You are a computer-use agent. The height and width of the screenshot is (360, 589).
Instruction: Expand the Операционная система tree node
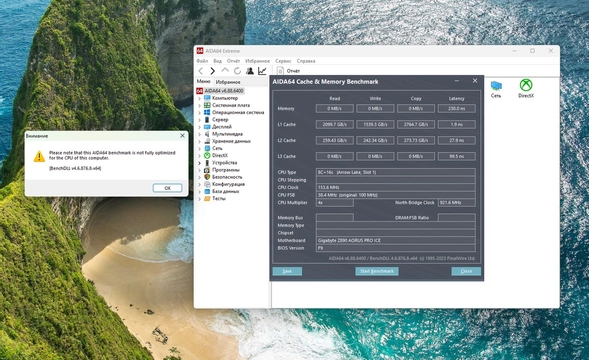199,112
